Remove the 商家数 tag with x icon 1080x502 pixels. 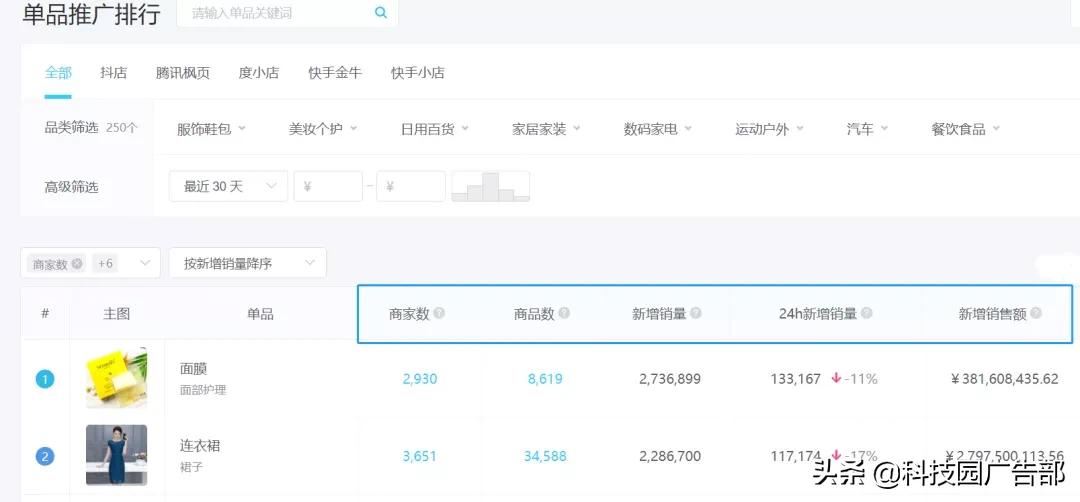(76, 264)
